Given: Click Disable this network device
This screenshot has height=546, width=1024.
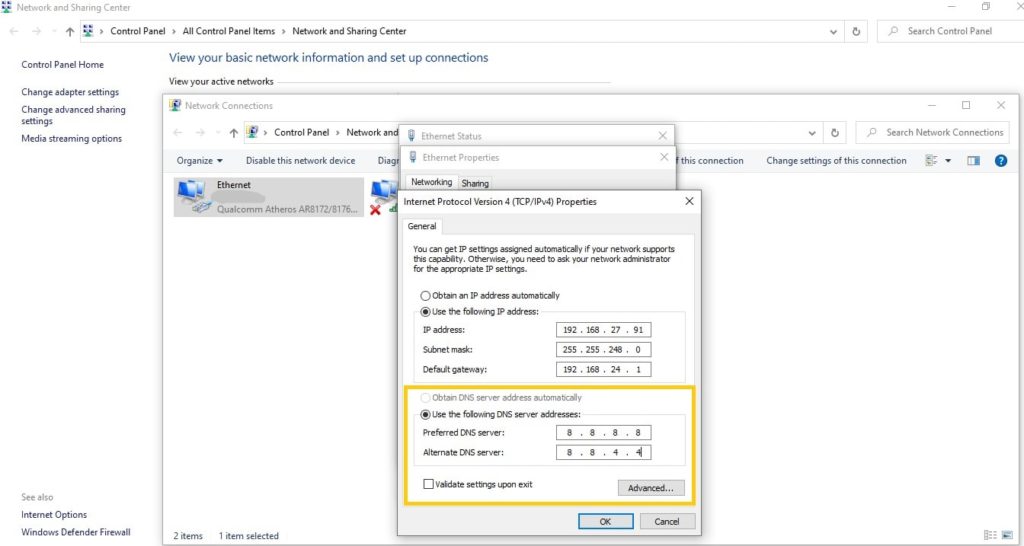Looking at the screenshot, I should [x=300, y=161].
